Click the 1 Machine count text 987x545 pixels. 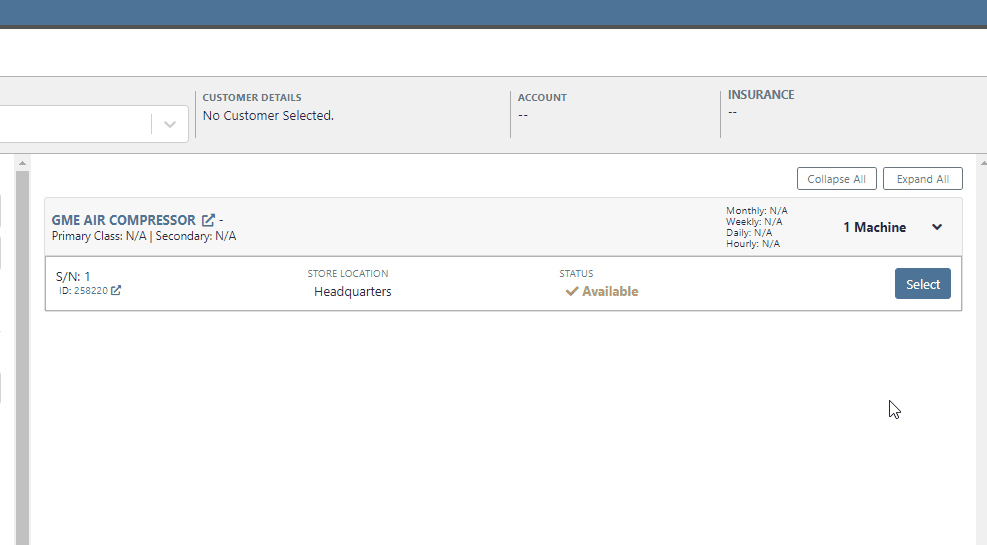874,227
